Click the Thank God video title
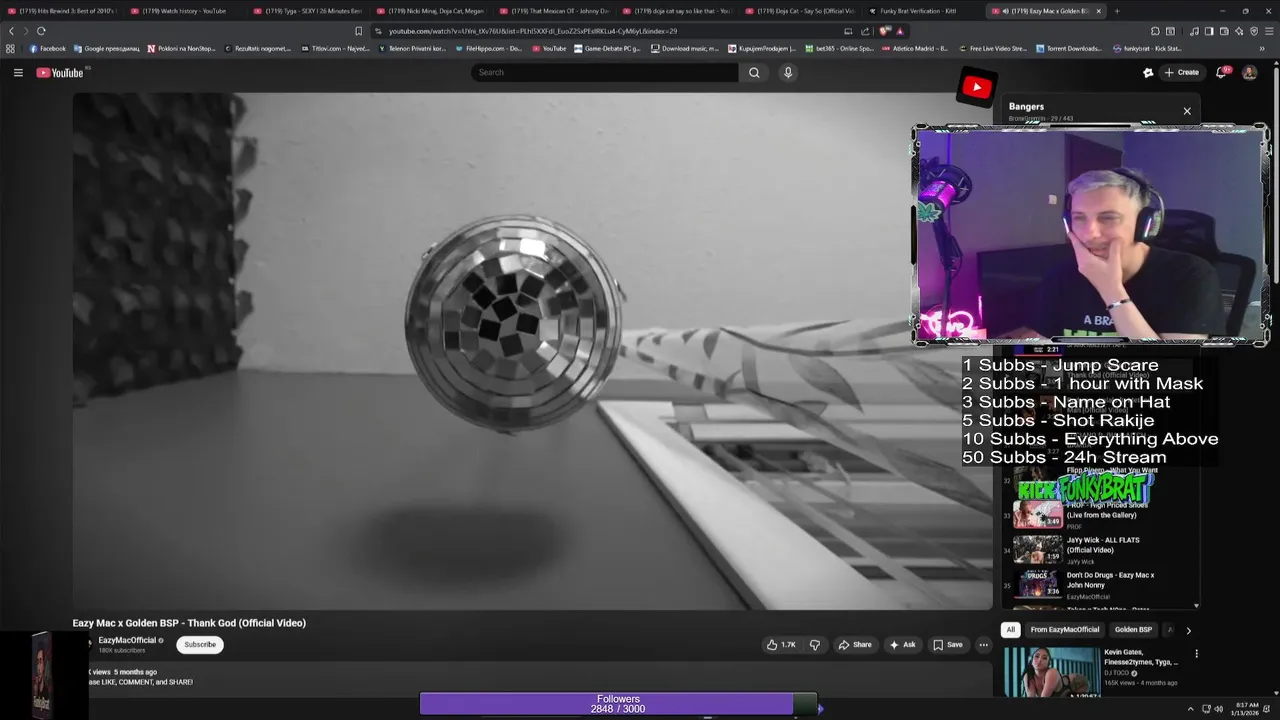This screenshot has height=720, width=1280. pos(189,623)
